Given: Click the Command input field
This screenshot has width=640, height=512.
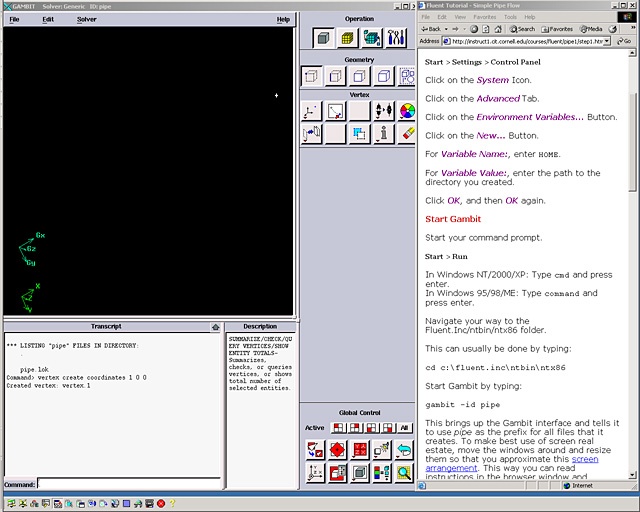Looking at the screenshot, I should (129, 484).
